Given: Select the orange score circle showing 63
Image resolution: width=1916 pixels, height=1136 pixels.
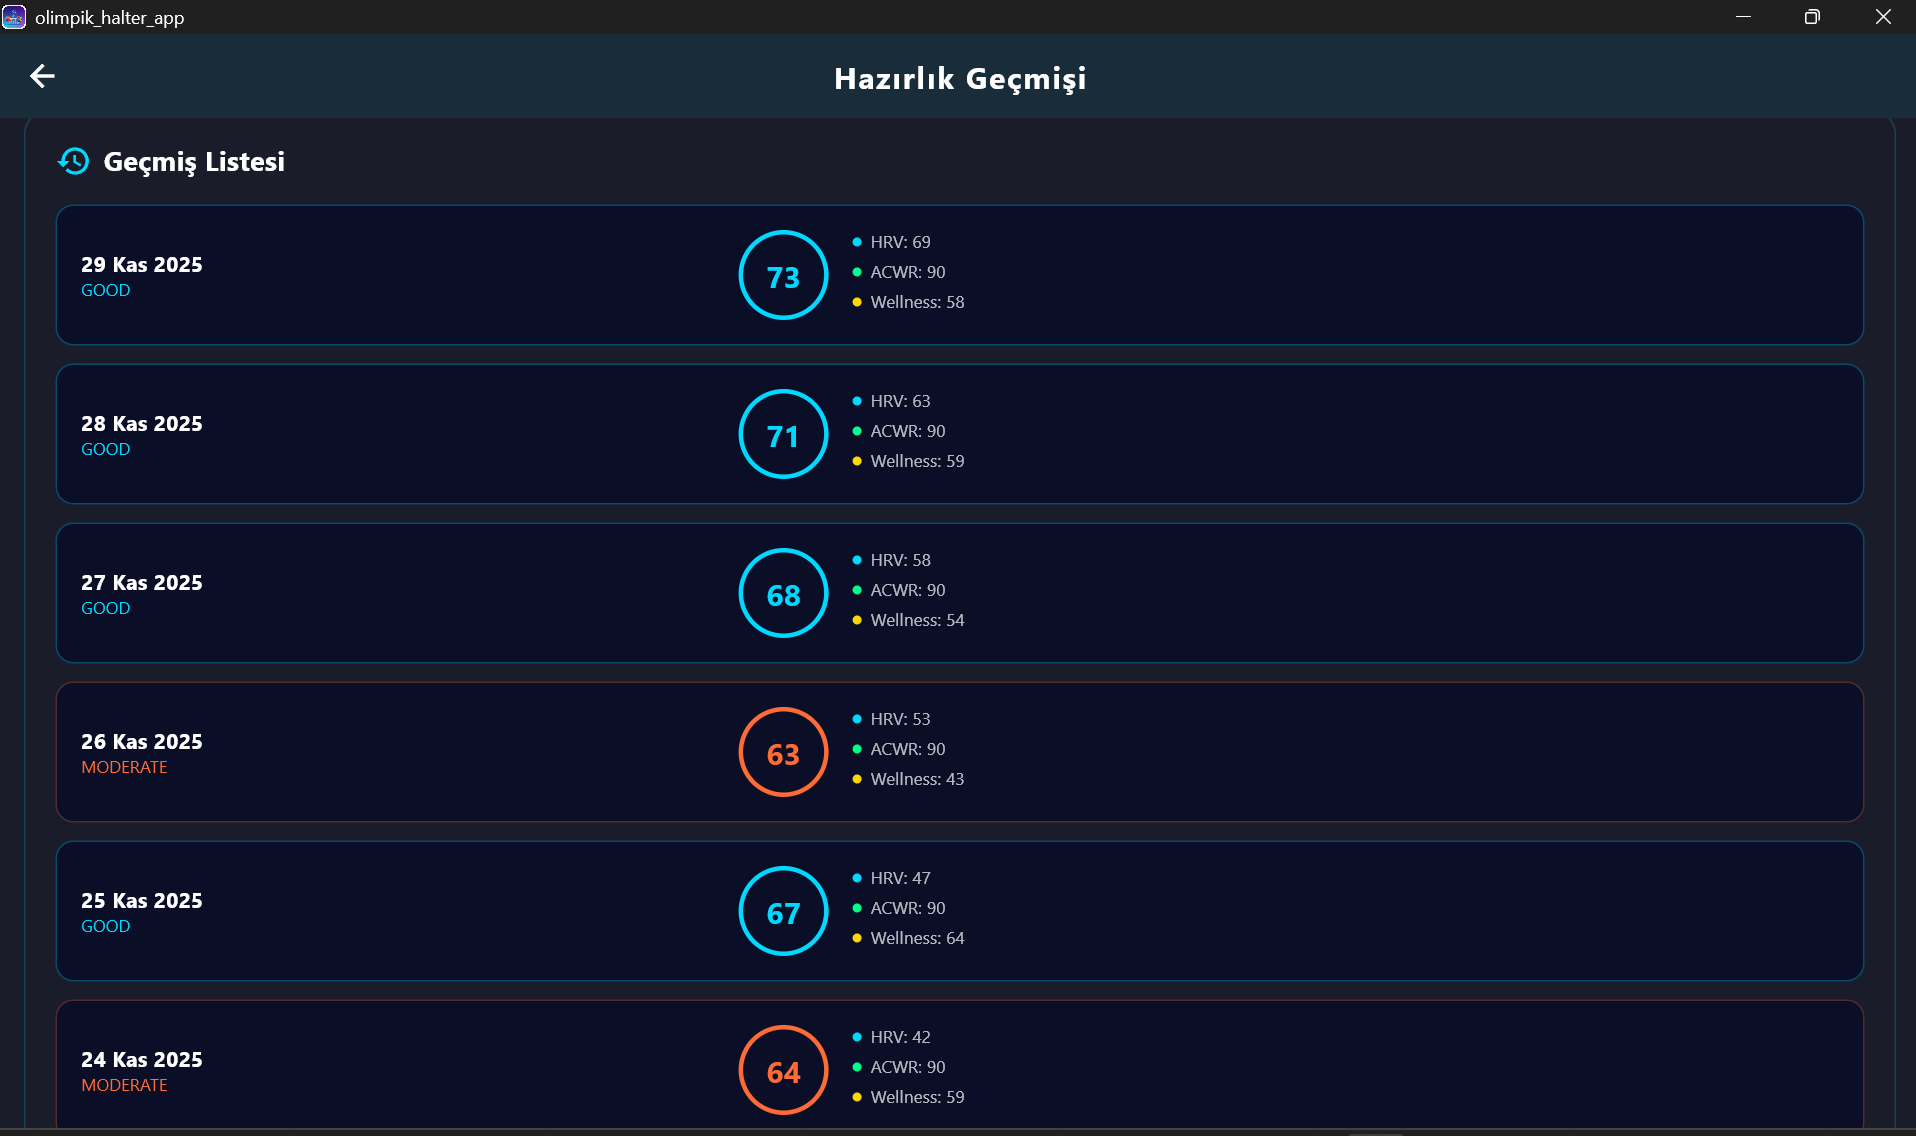Looking at the screenshot, I should coord(783,752).
